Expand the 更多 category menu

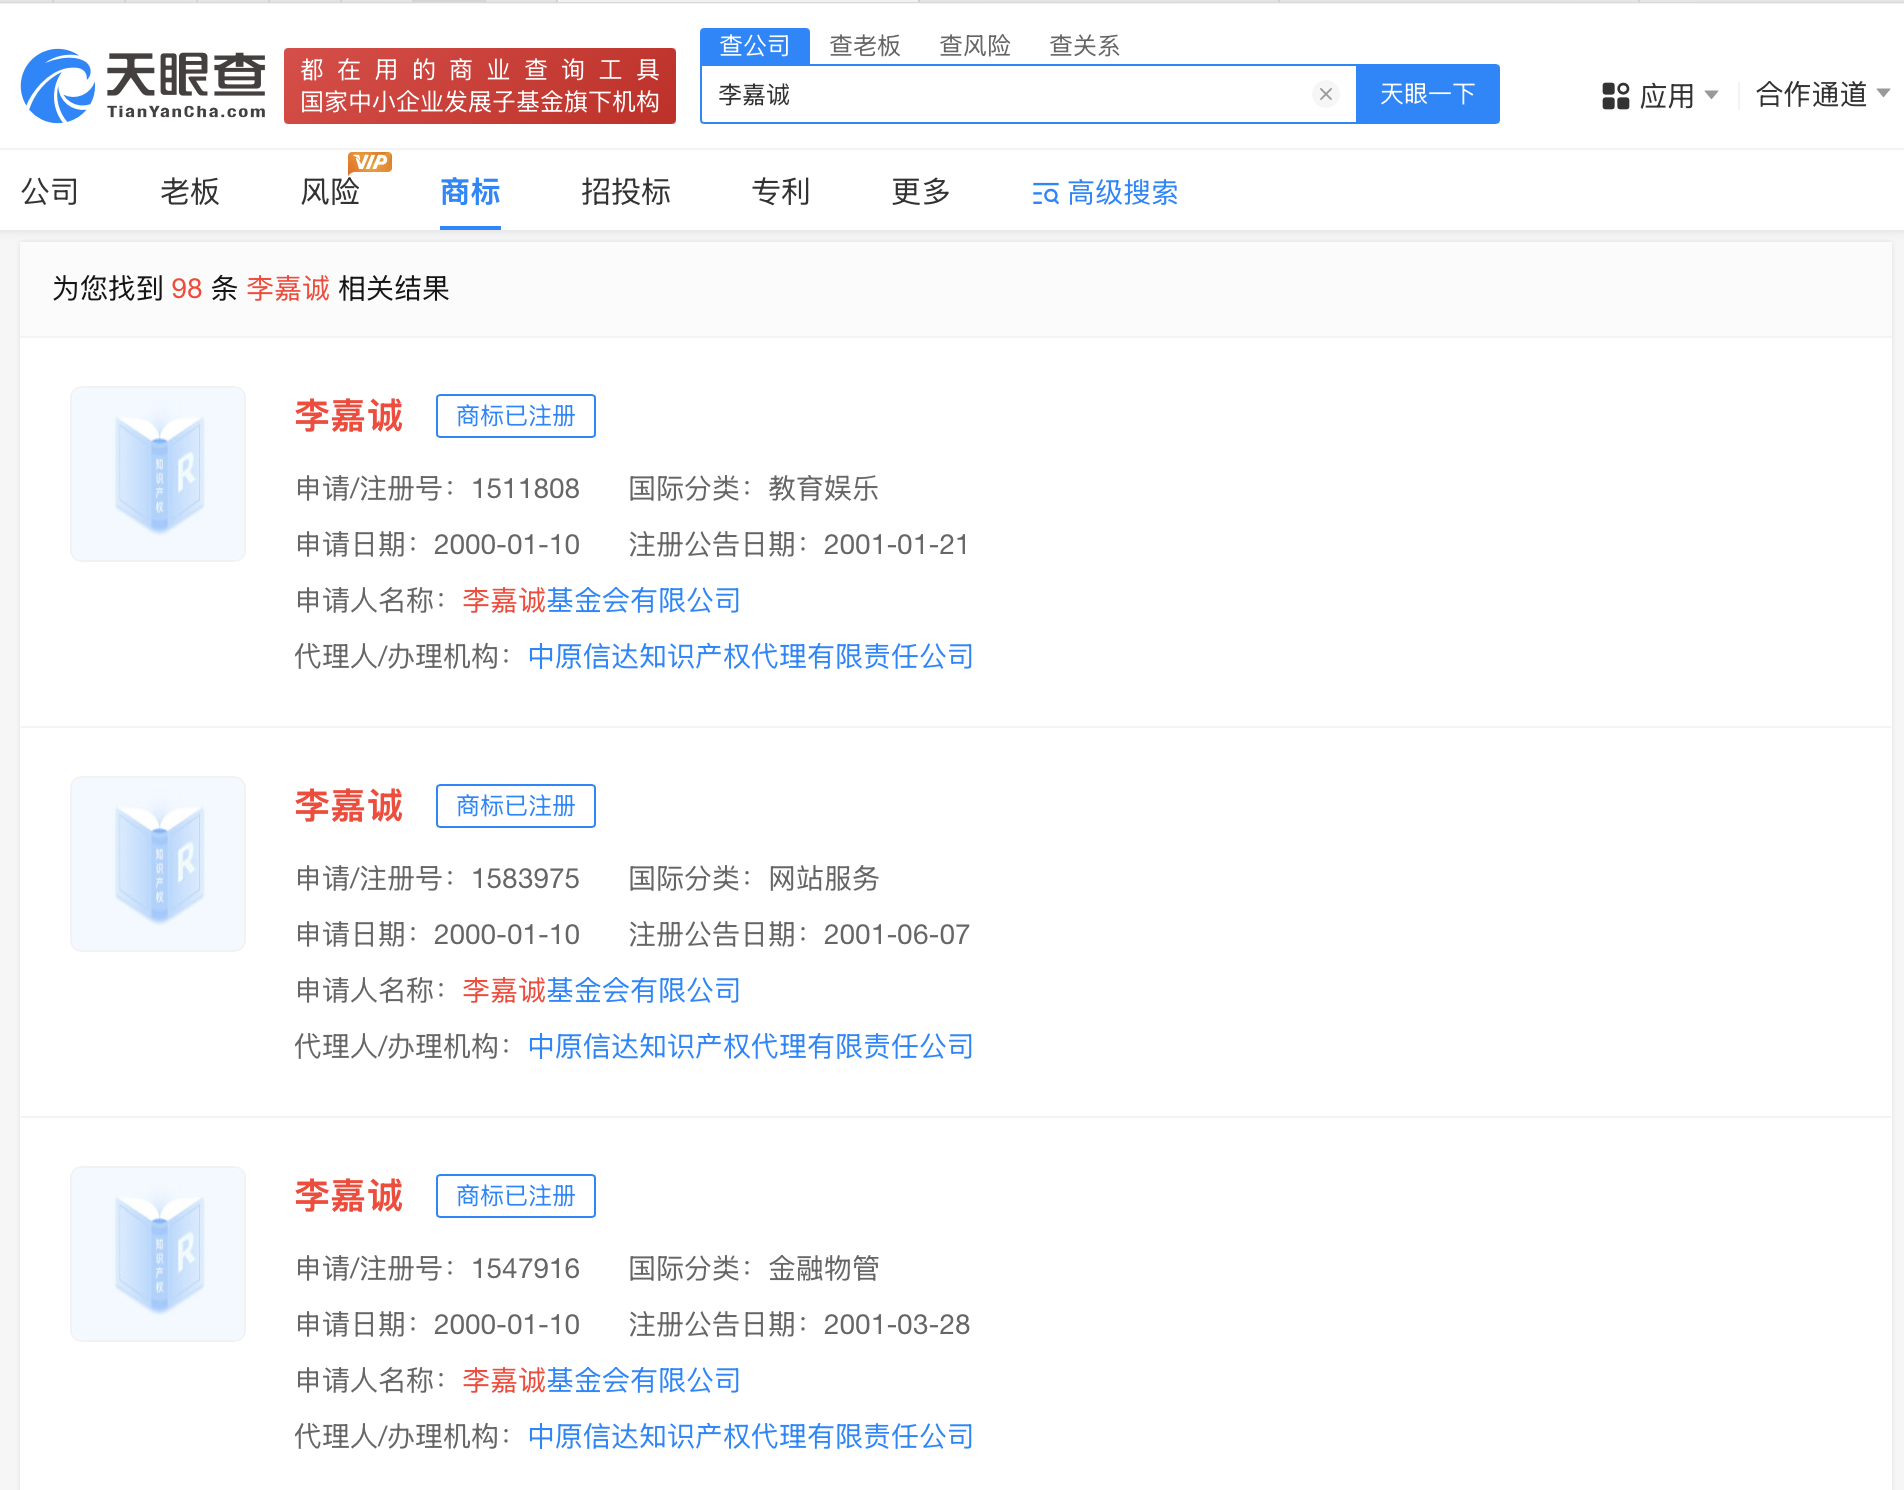coord(920,191)
